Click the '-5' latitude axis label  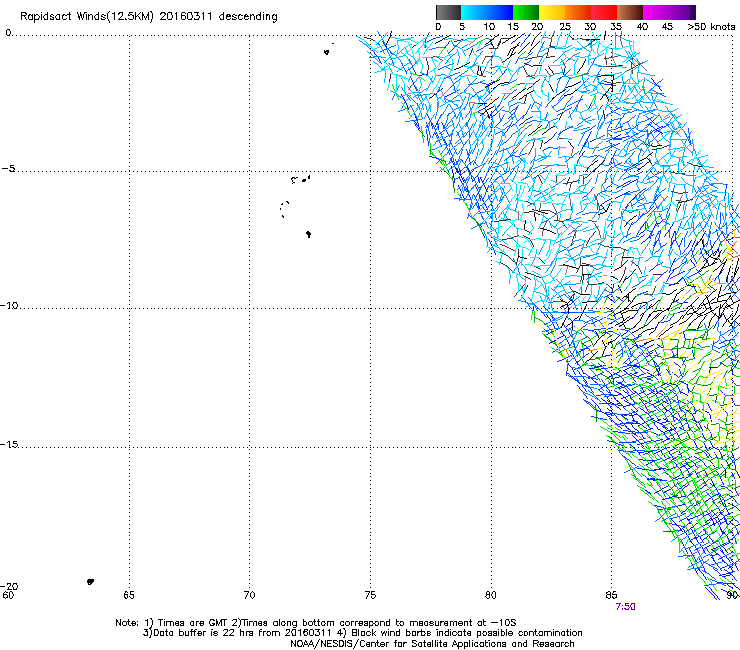[8, 169]
